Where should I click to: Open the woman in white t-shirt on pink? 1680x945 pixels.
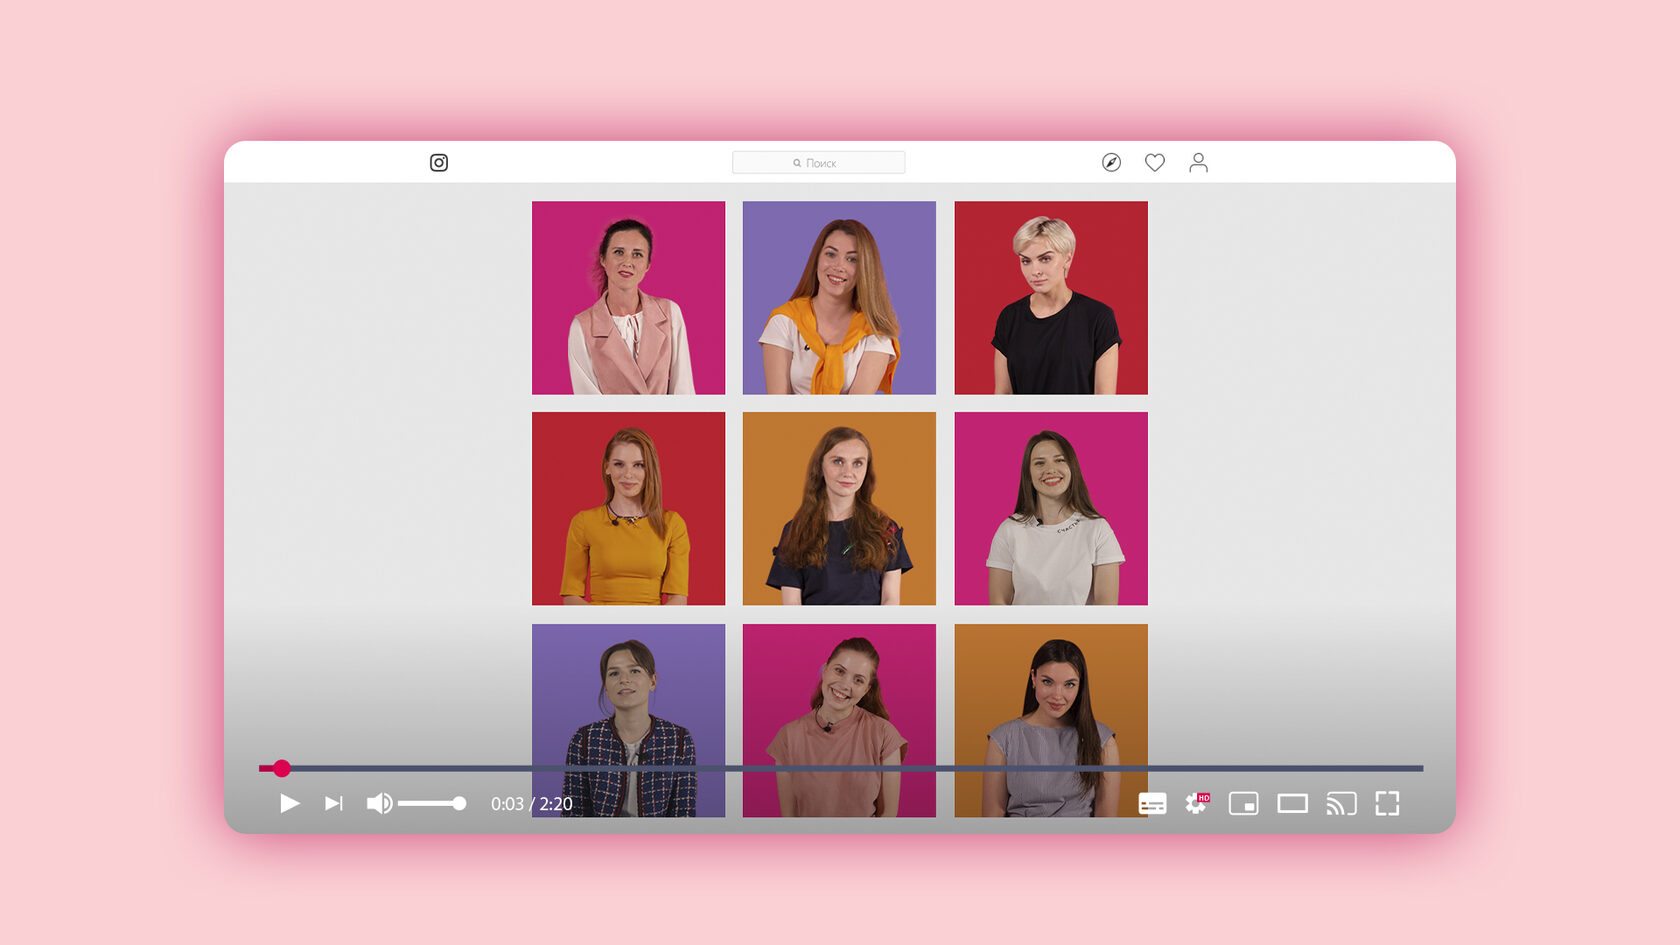pyautogui.click(x=1051, y=508)
